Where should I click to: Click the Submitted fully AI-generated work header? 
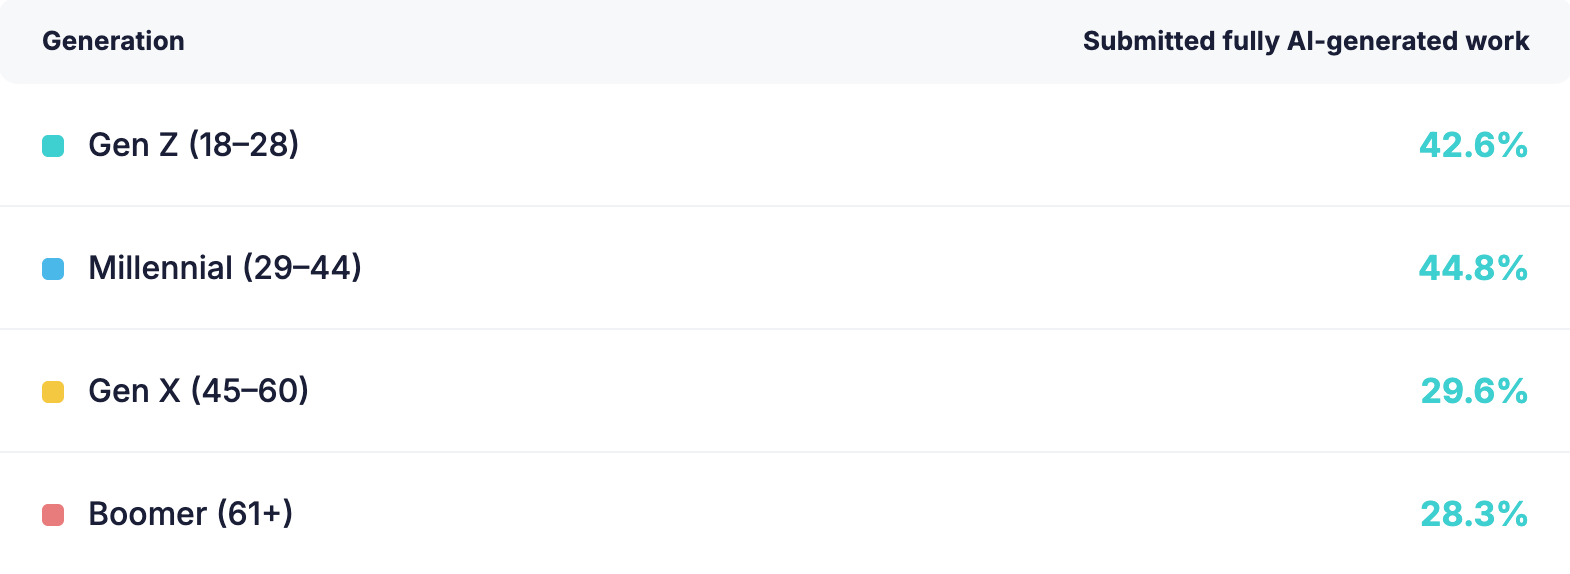[x=1305, y=41]
